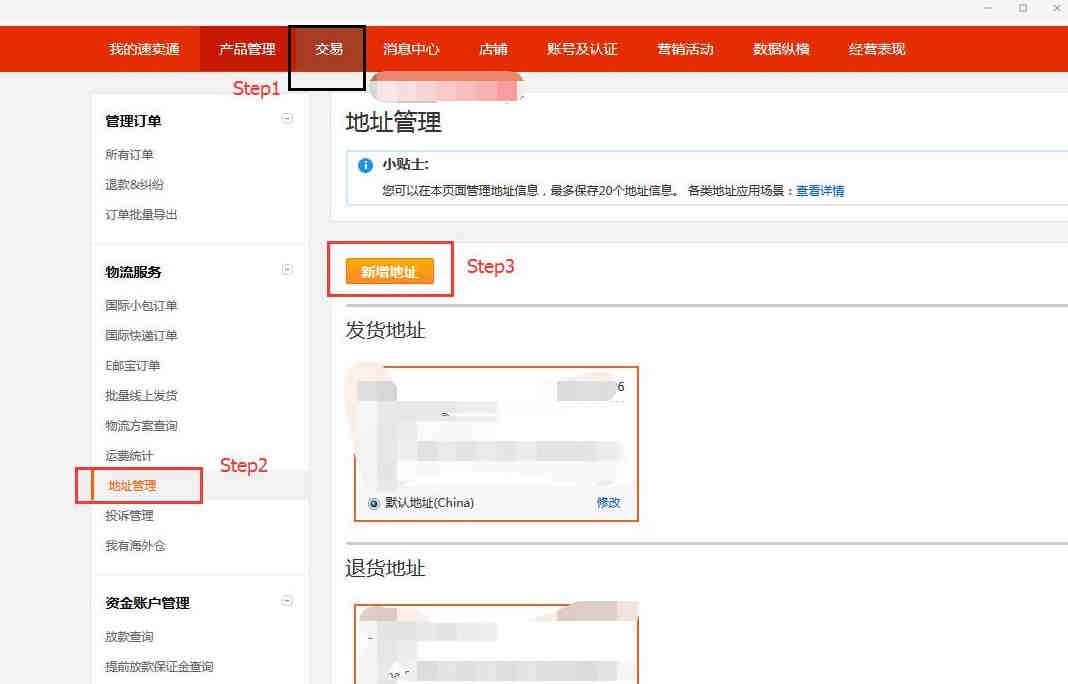This screenshot has height=684, width=1068.
Task: Open E邮宝订单 in the sidebar
Action: click(133, 366)
